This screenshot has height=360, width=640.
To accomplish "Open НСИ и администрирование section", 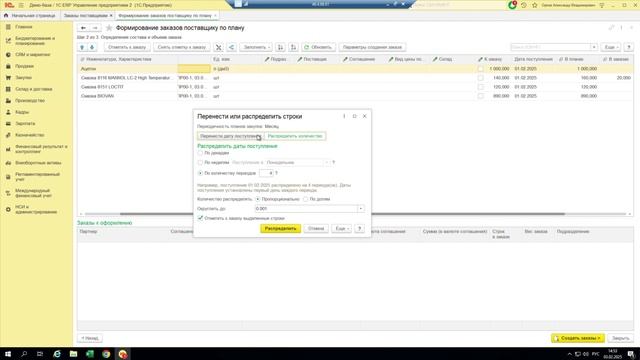I will 36,209.
